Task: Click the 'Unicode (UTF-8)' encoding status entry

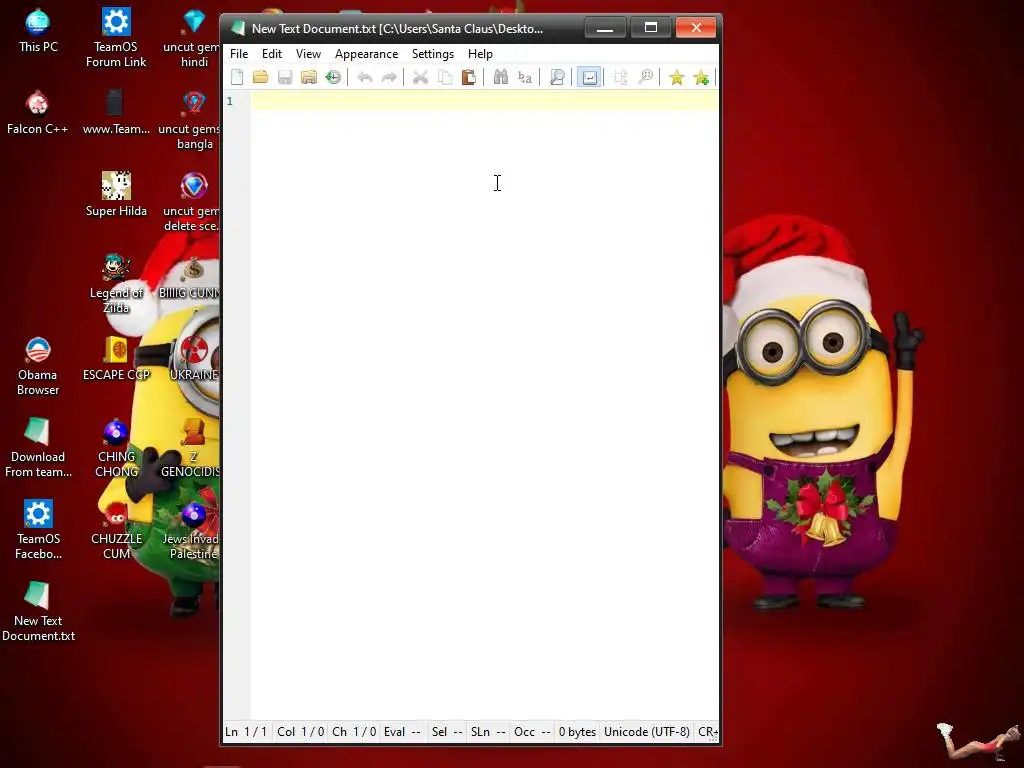Action: point(647,732)
